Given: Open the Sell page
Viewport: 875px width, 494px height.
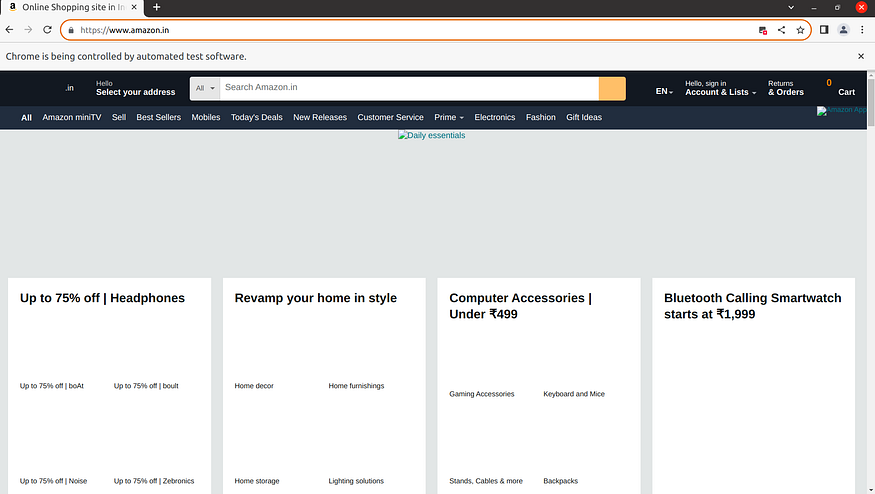Looking at the screenshot, I should point(119,117).
